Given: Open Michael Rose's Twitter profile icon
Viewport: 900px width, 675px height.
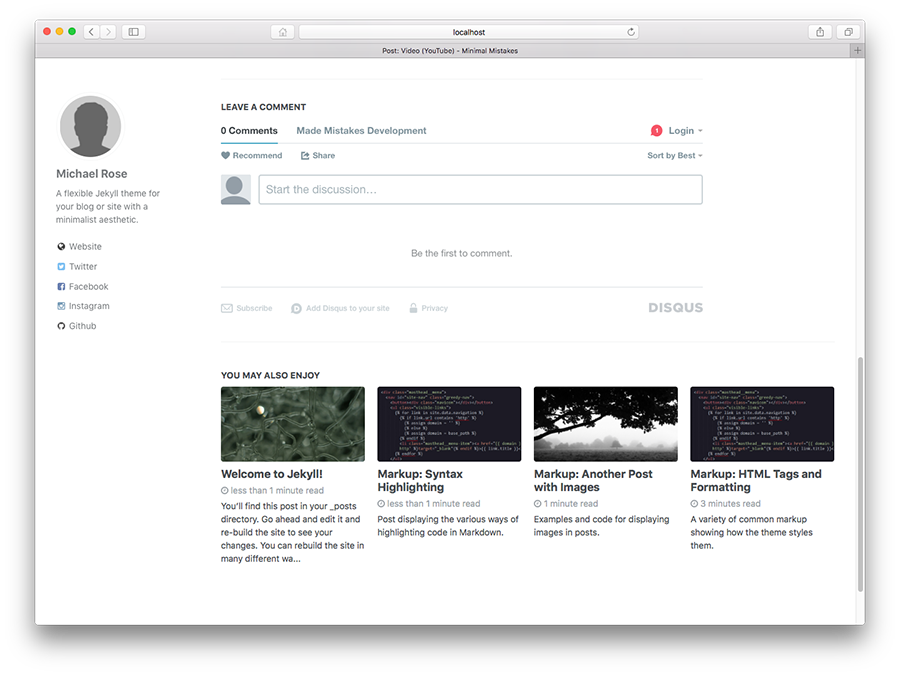Looking at the screenshot, I should (x=62, y=266).
